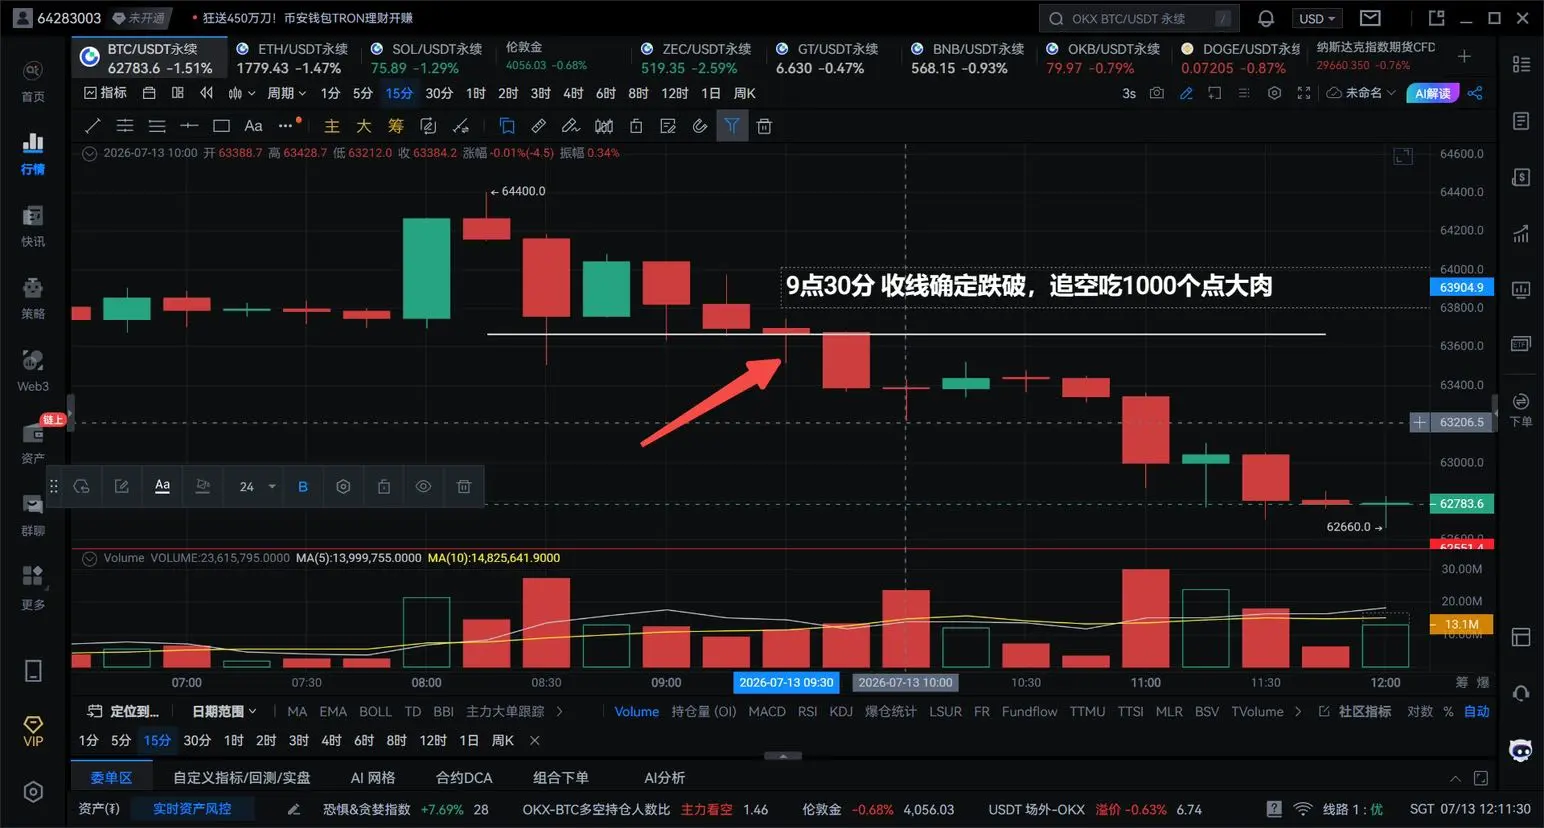Viewport: 1544px width, 828px height.
Task: Open the 周期 period dropdown
Action: pyautogui.click(x=286, y=93)
